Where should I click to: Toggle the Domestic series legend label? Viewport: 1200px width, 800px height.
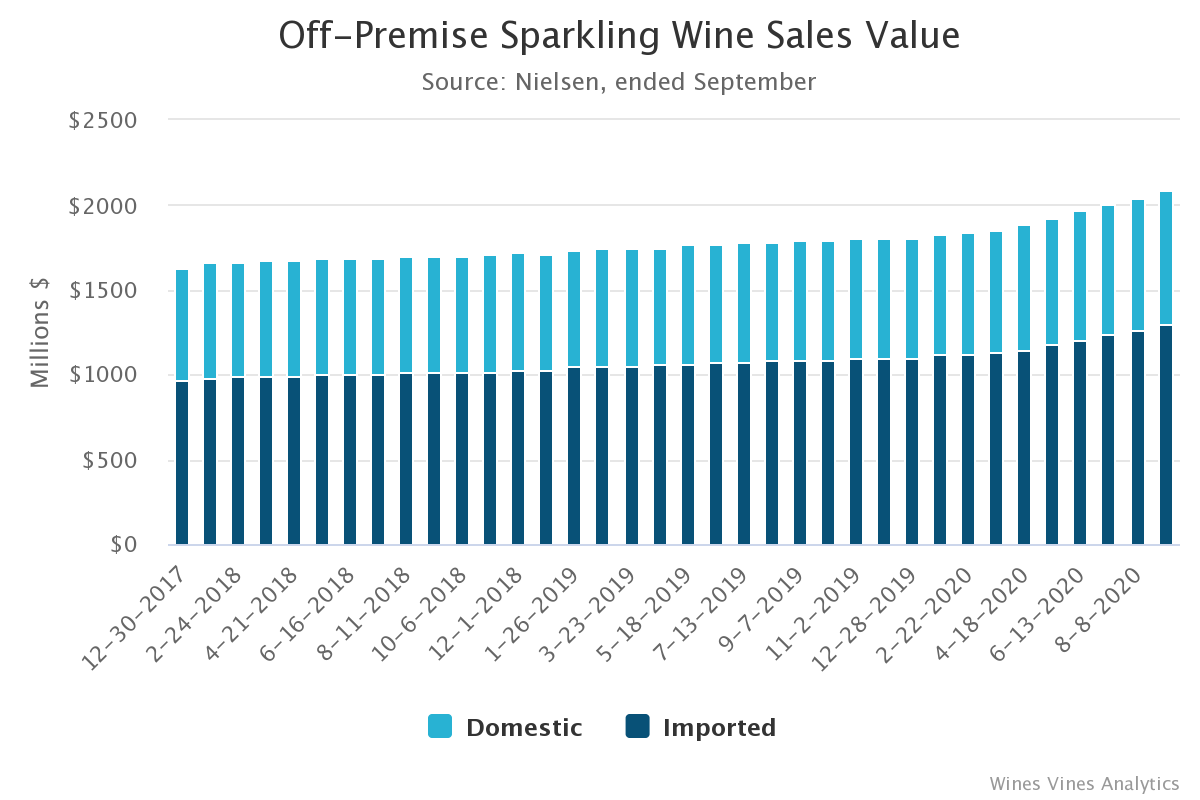[523, 728]
